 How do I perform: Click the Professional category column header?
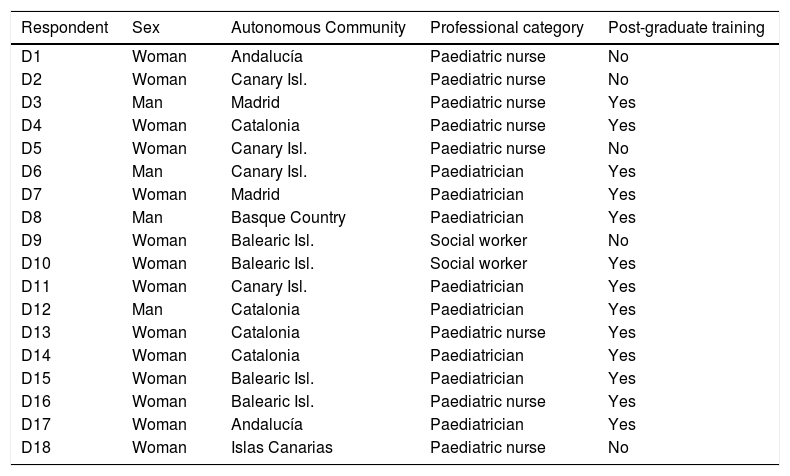[507, 28]
